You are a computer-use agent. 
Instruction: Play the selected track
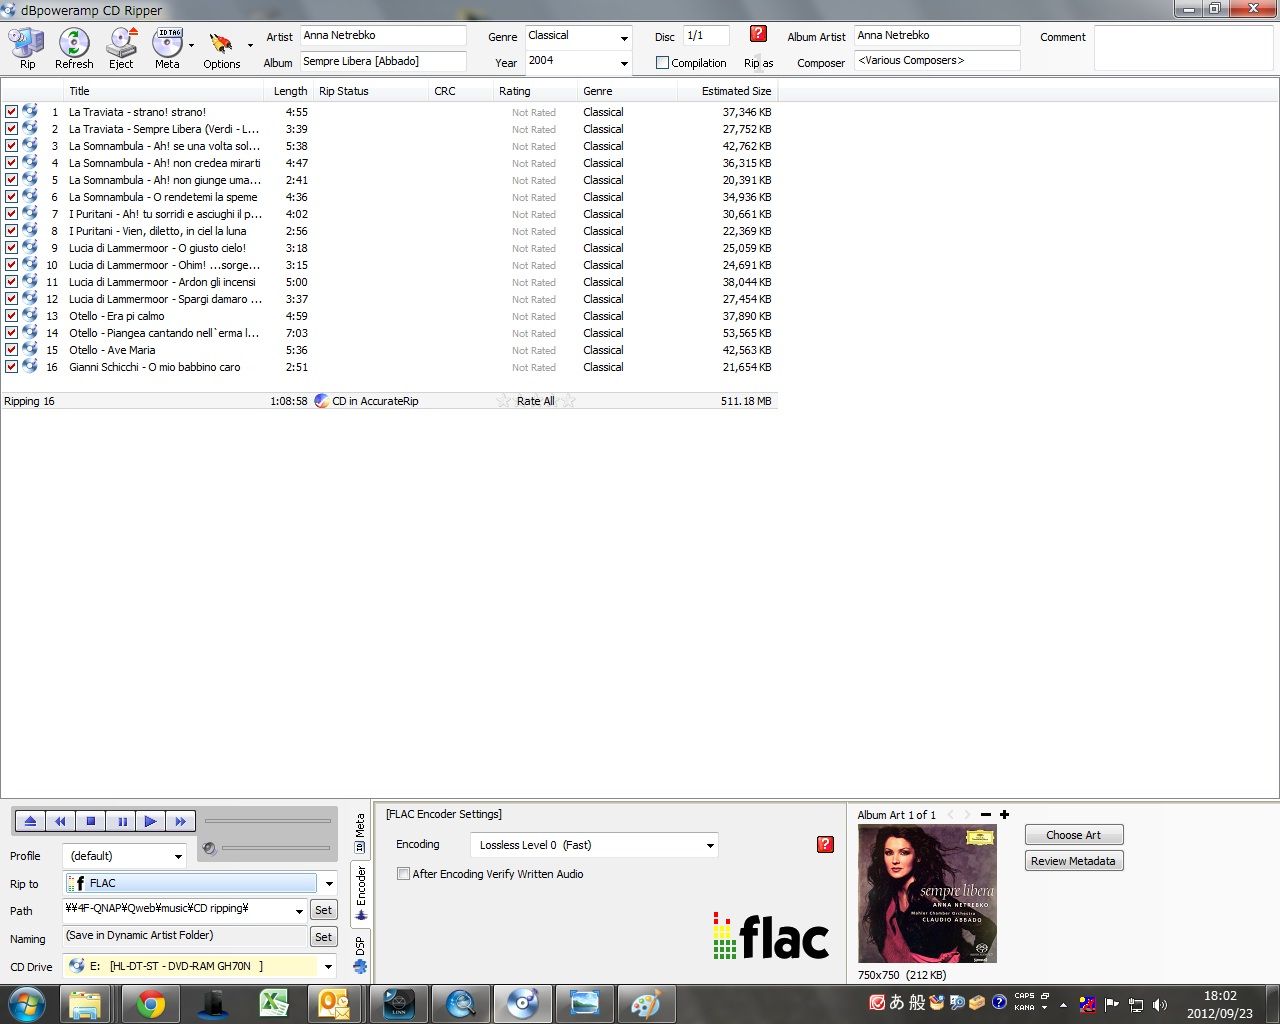[150, 821]
